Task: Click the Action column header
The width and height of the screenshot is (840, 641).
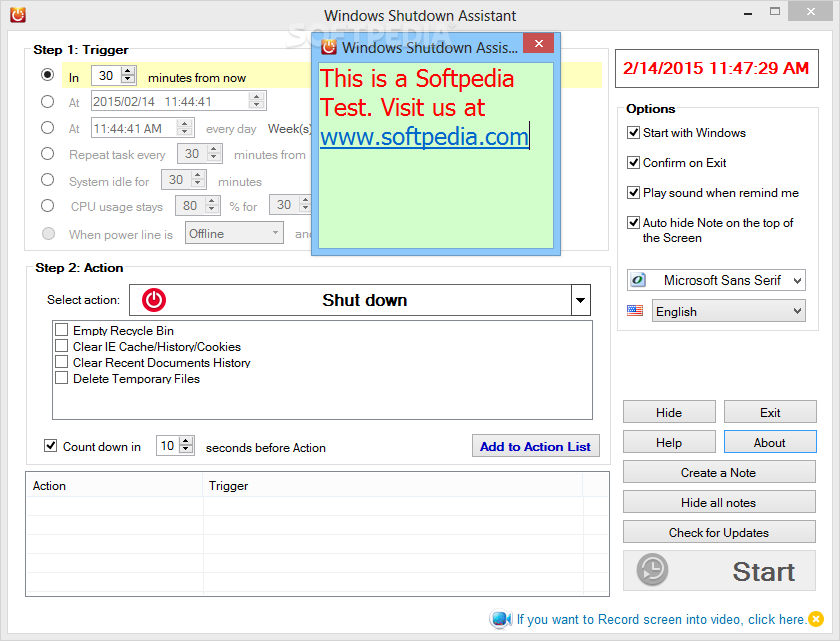Action: pos(115,486)
